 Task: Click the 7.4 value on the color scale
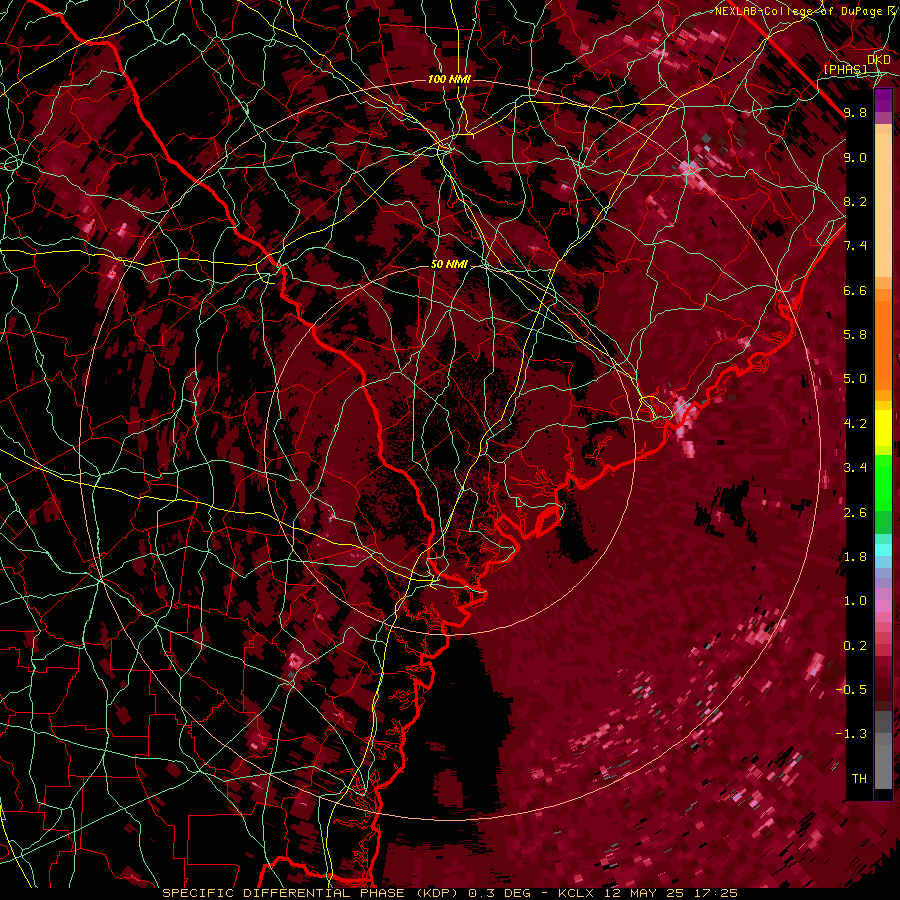pos(855,246)
